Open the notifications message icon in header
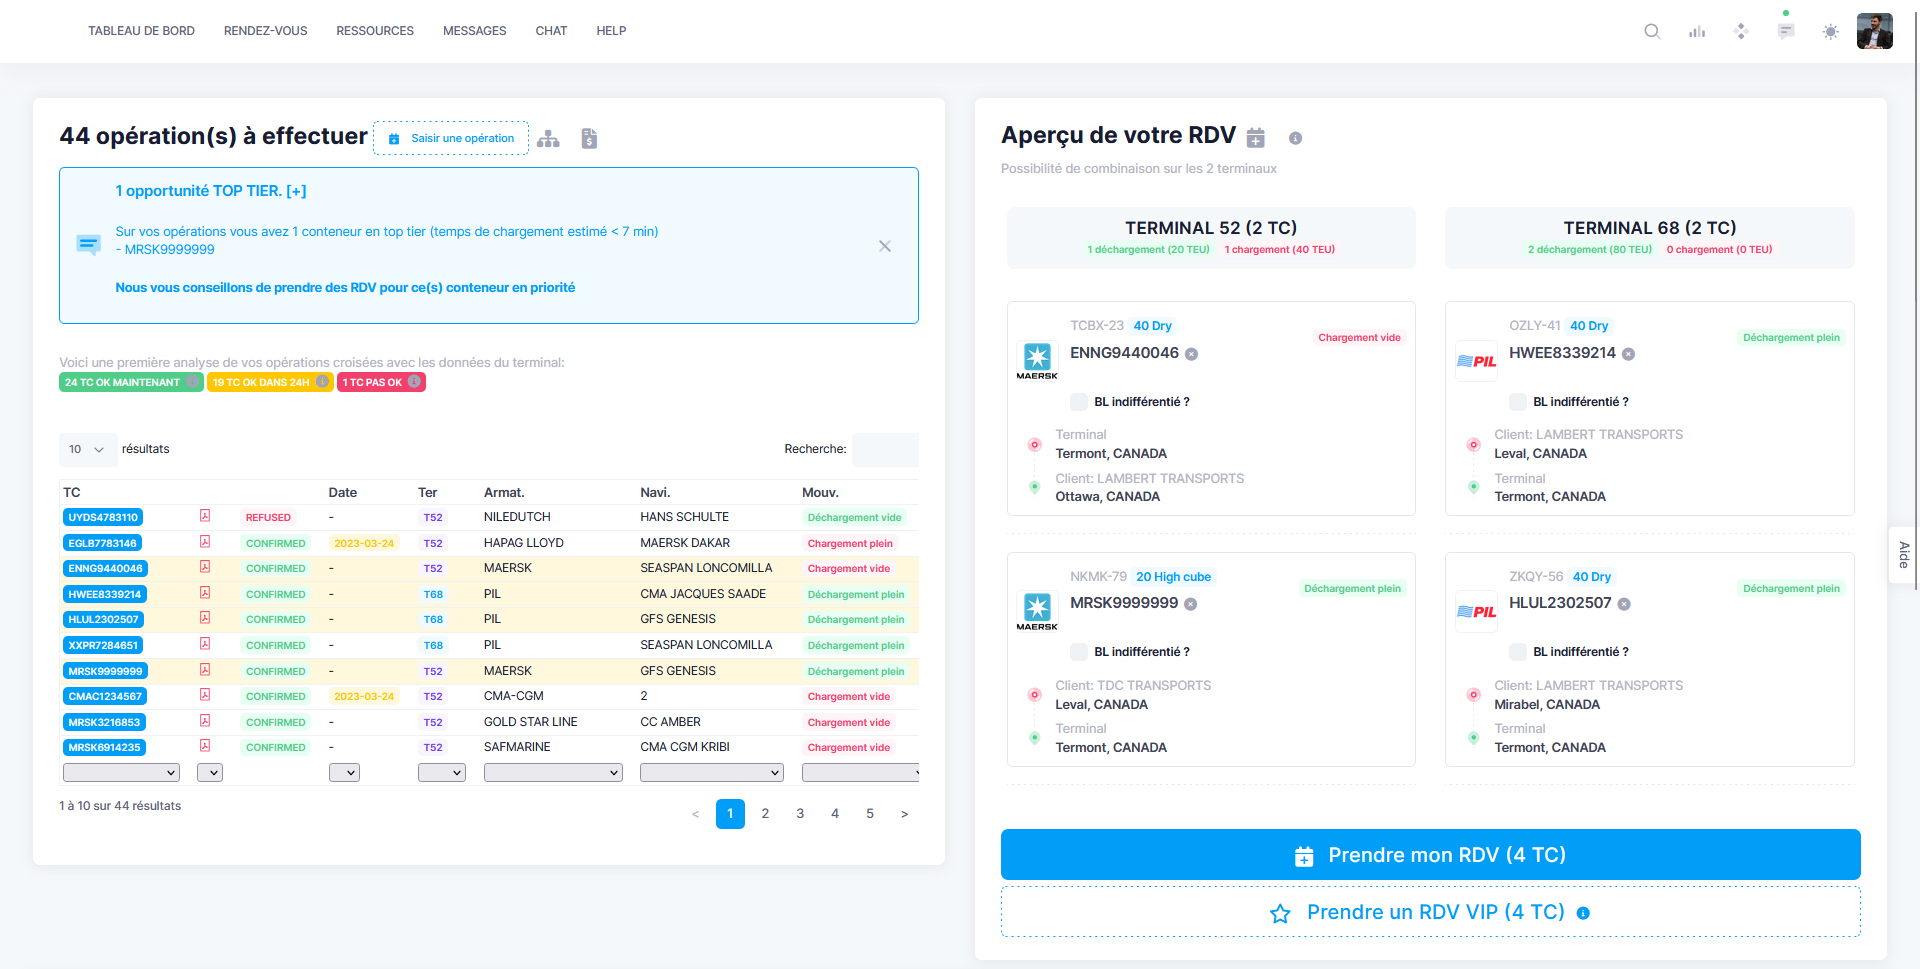1920x969 pixels. [1786, 31]
